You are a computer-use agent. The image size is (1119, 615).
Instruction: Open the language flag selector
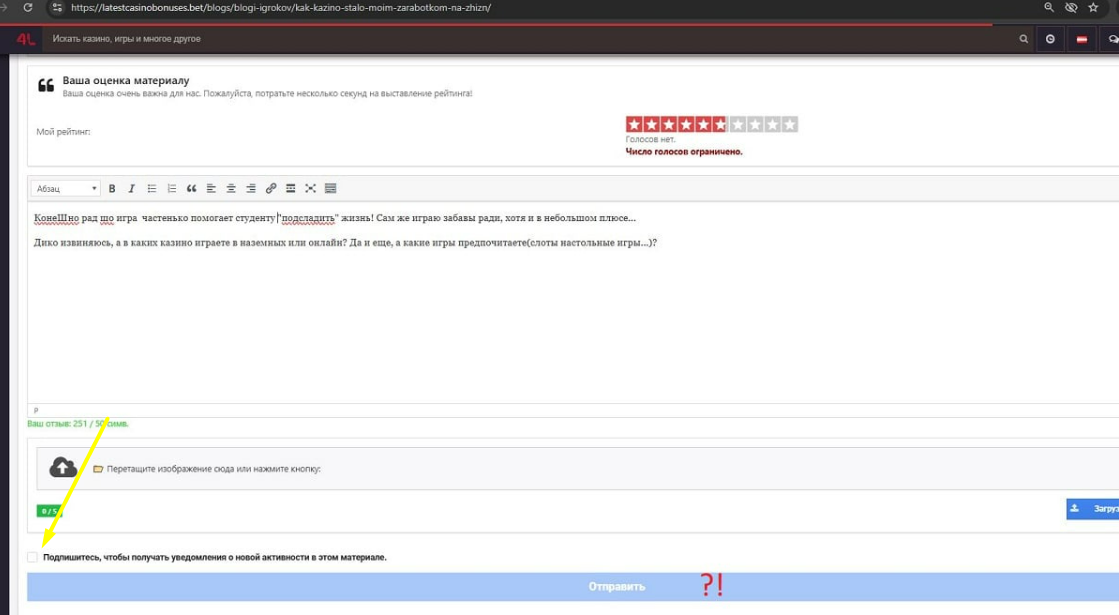[x=1082, y=39]
